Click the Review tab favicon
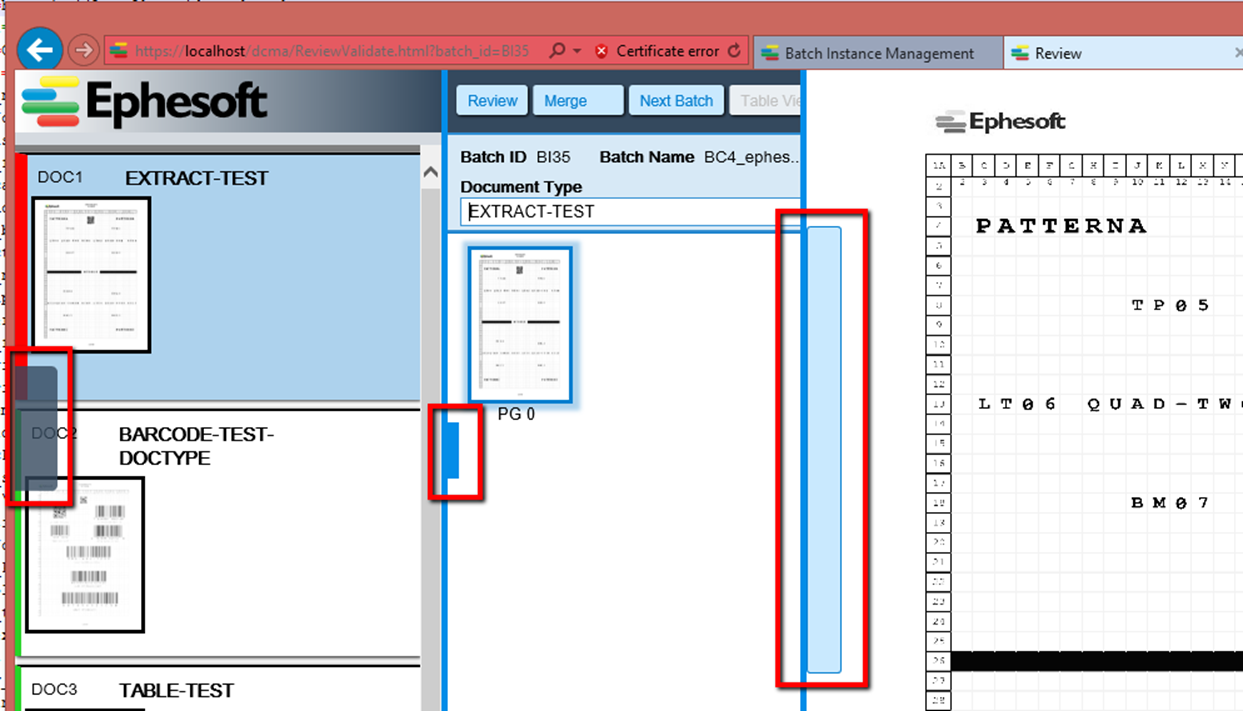The height and width of the screenshot is (711, 1243). [x=1020, y=53]
